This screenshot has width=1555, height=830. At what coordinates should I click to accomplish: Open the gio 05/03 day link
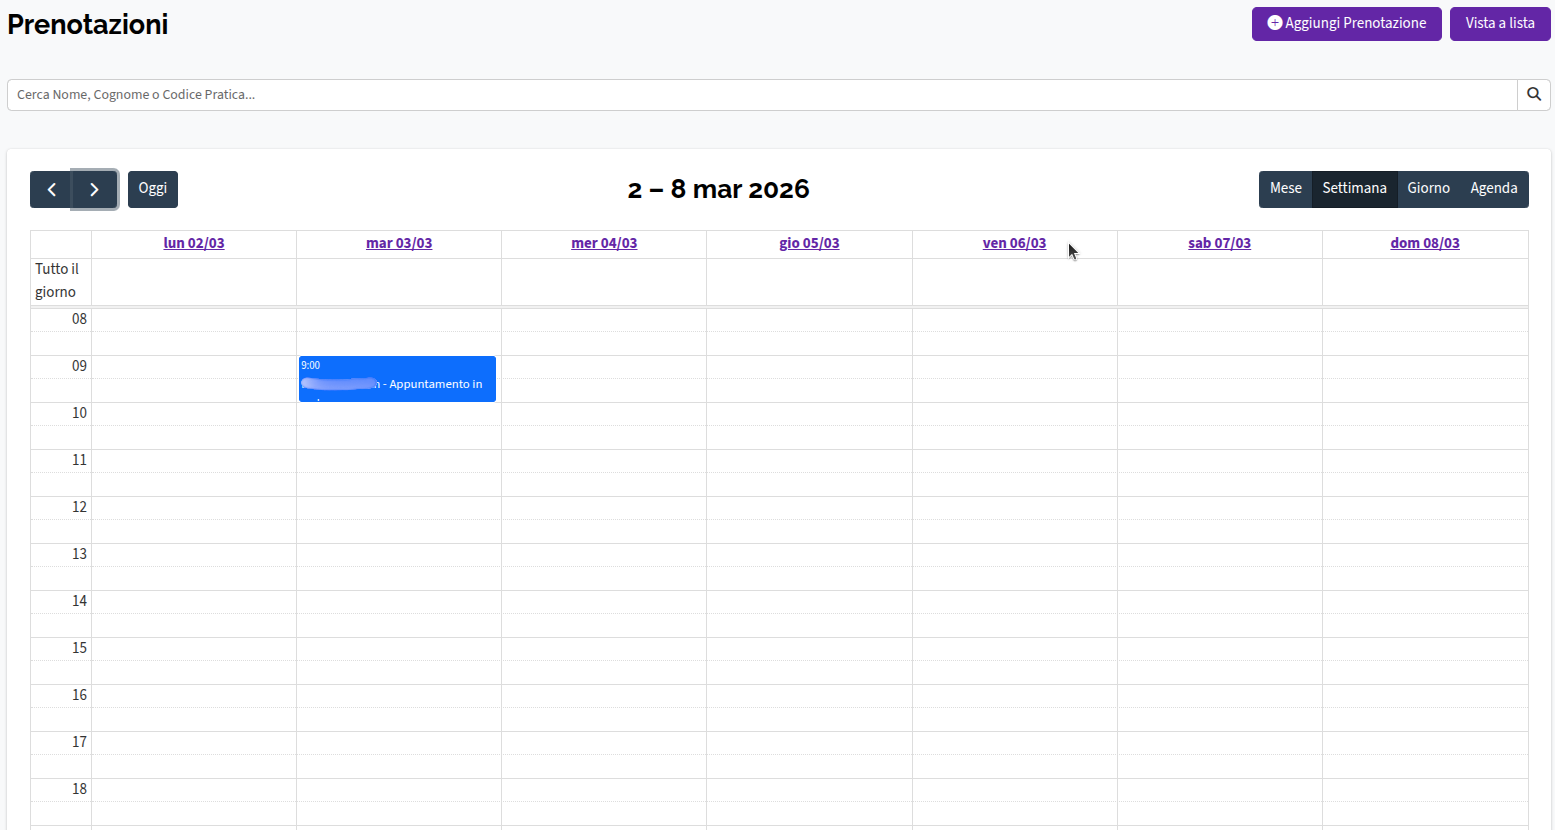click(x=809, y=242)
